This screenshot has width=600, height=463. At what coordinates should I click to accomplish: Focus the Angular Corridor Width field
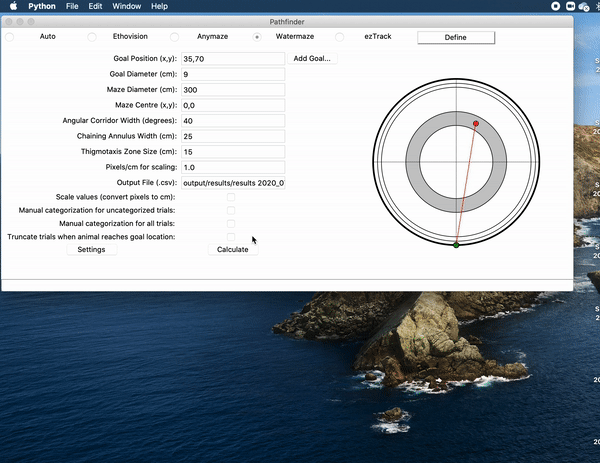tap(233, 121)
